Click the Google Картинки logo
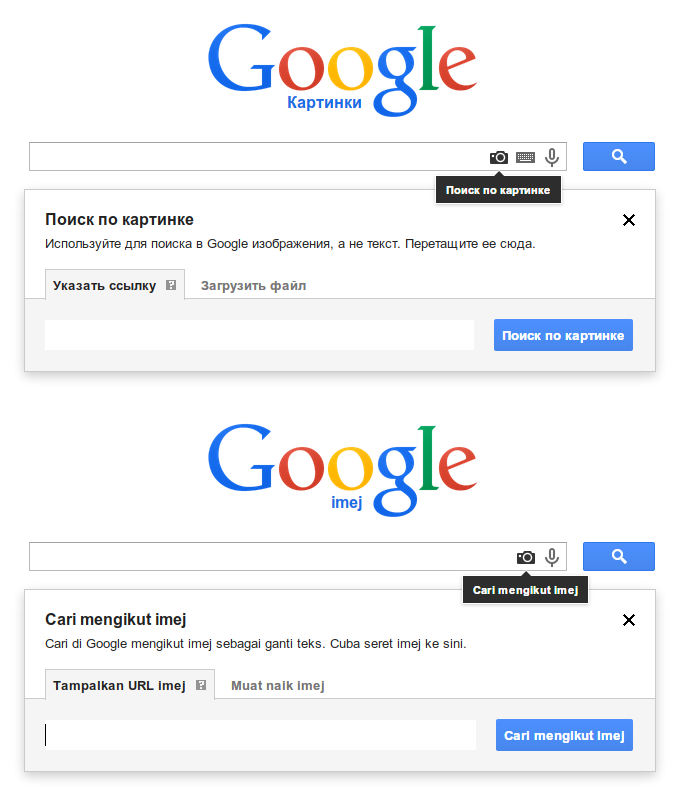 click(342, 70)
